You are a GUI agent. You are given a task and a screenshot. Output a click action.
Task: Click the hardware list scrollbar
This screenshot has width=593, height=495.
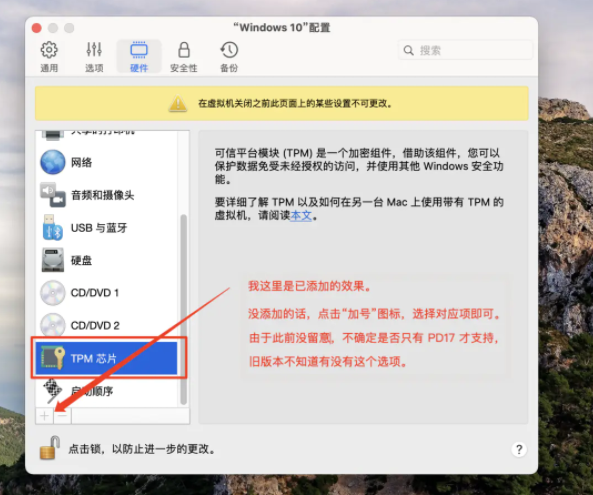[x=183, y=309]
